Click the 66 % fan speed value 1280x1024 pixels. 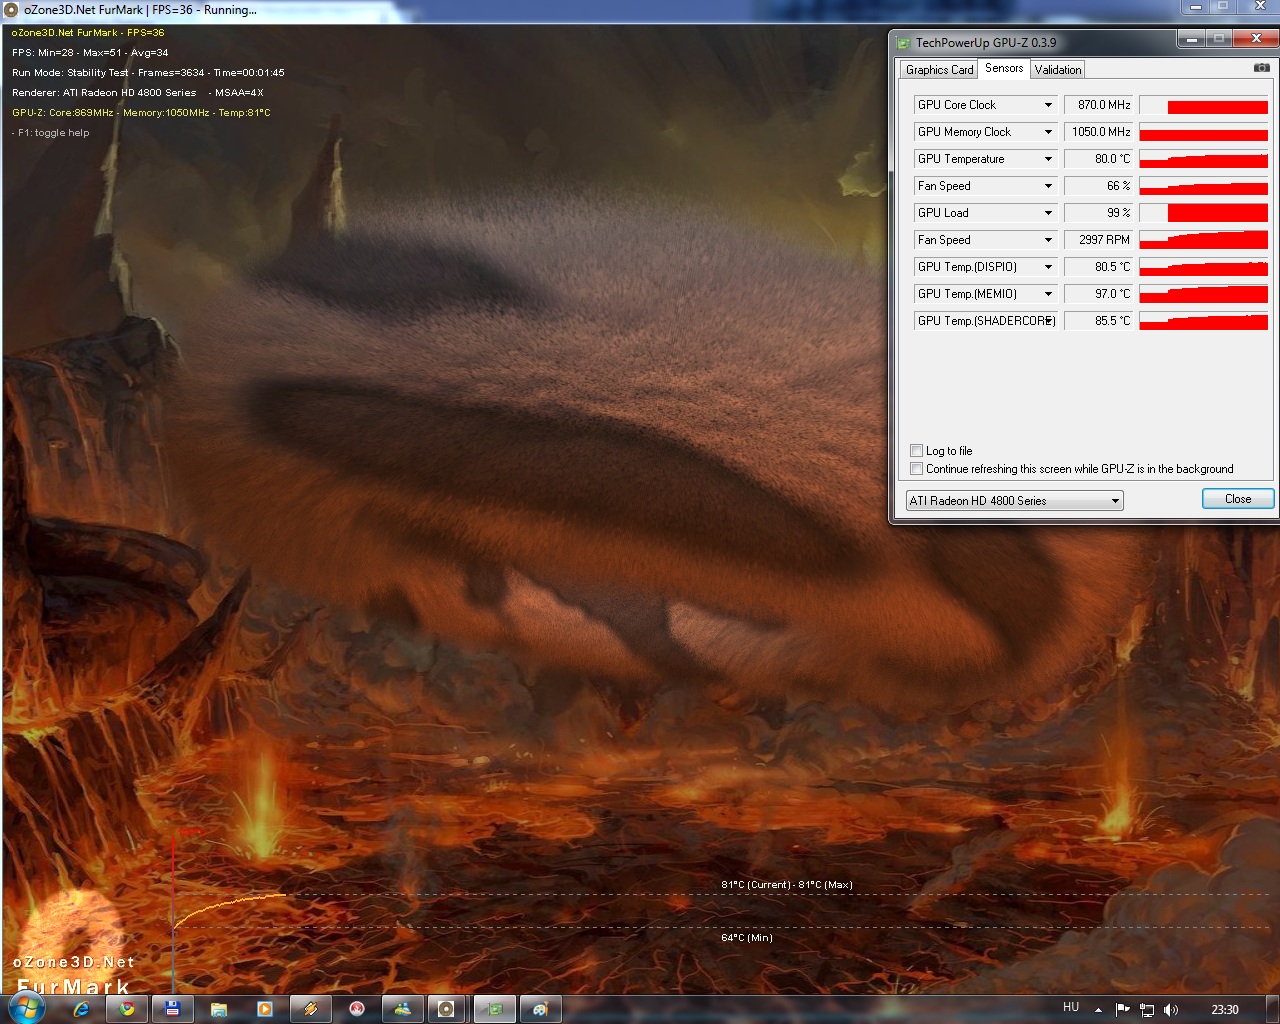tap(1098, 186)
